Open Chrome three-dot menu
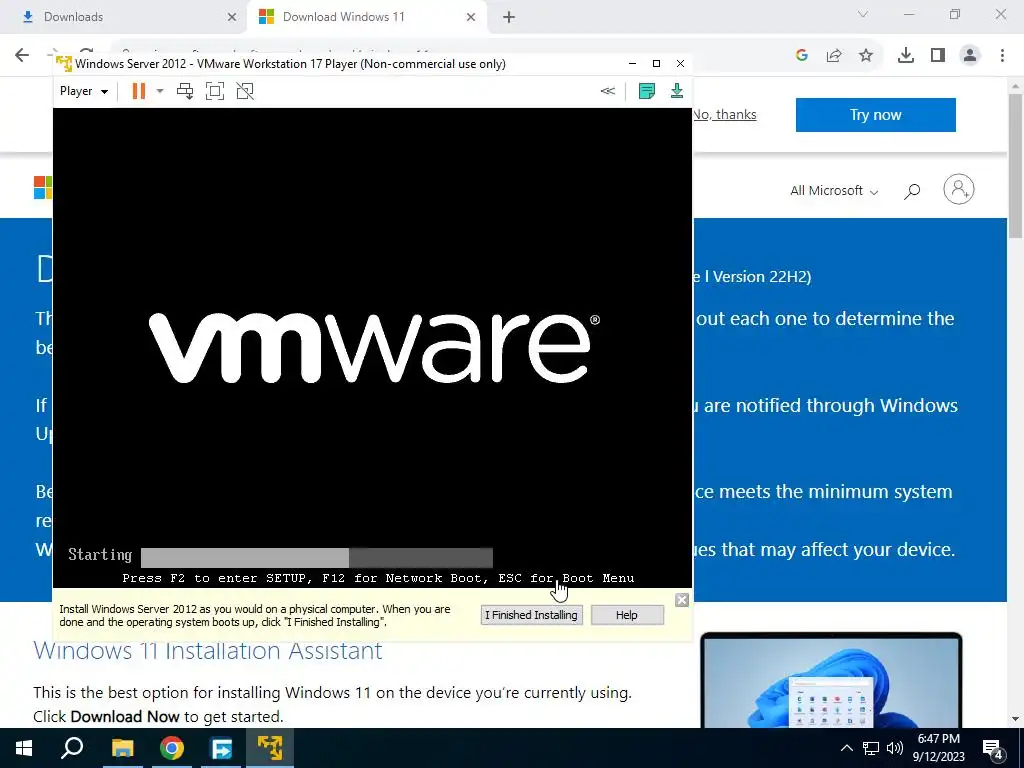 [x=1002, y=56]
